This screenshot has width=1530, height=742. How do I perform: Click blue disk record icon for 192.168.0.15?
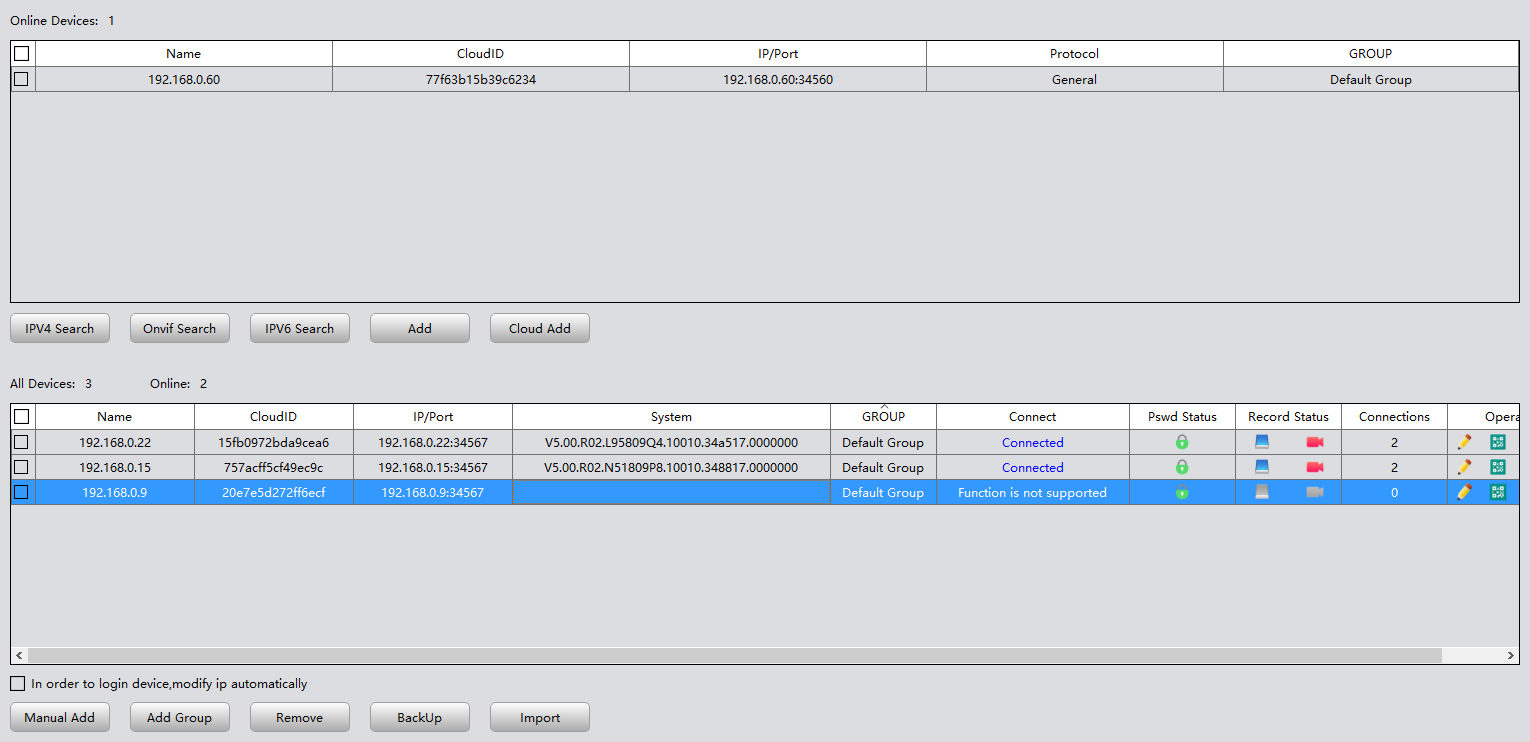tap(1262, 467)
